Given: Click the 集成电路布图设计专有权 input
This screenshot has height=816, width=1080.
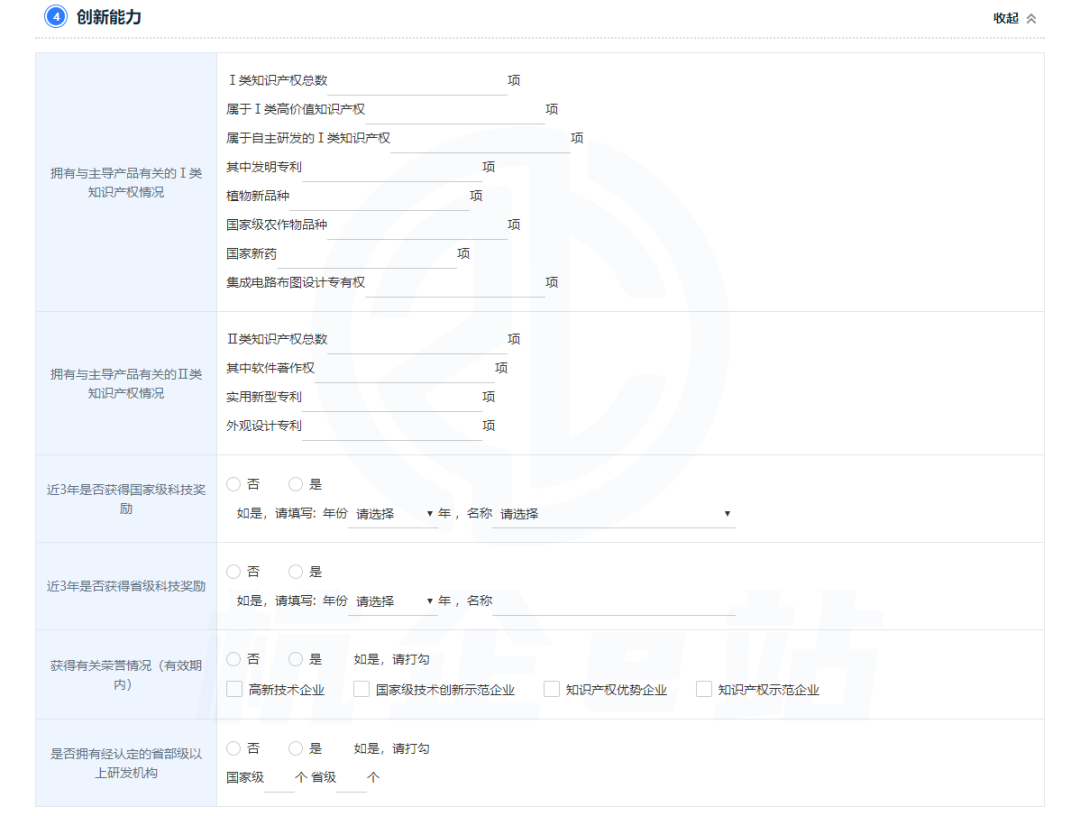Looking at the screenshot, I should [455, 284].
